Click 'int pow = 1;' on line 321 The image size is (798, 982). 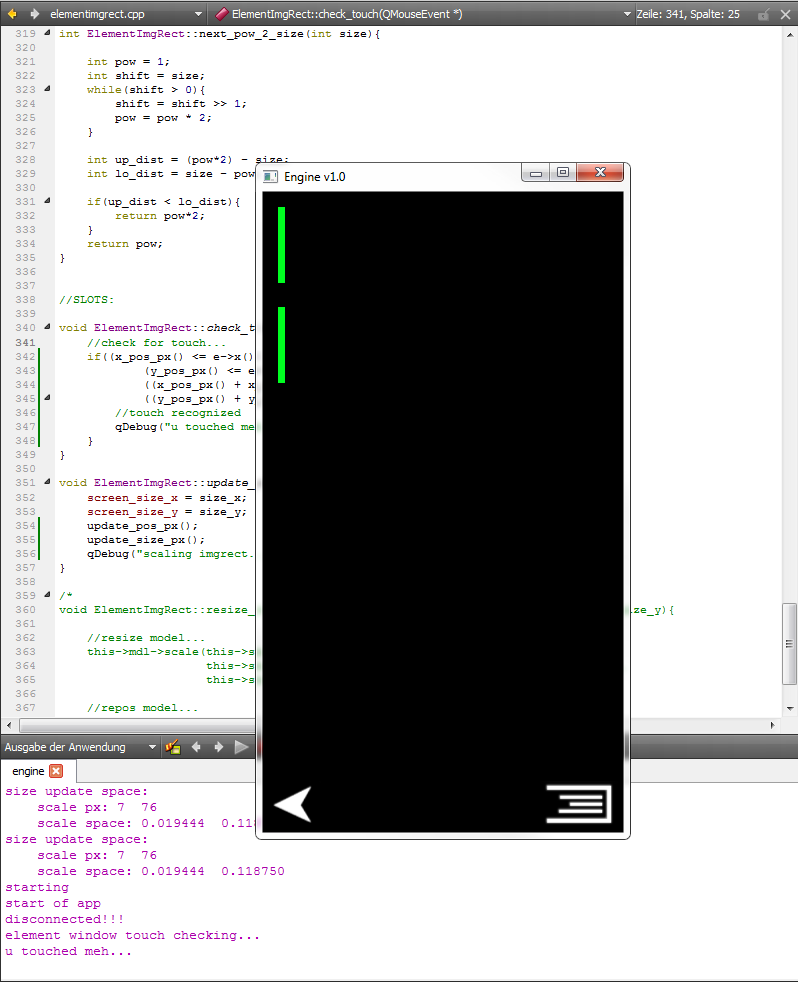tap(128, 61)
